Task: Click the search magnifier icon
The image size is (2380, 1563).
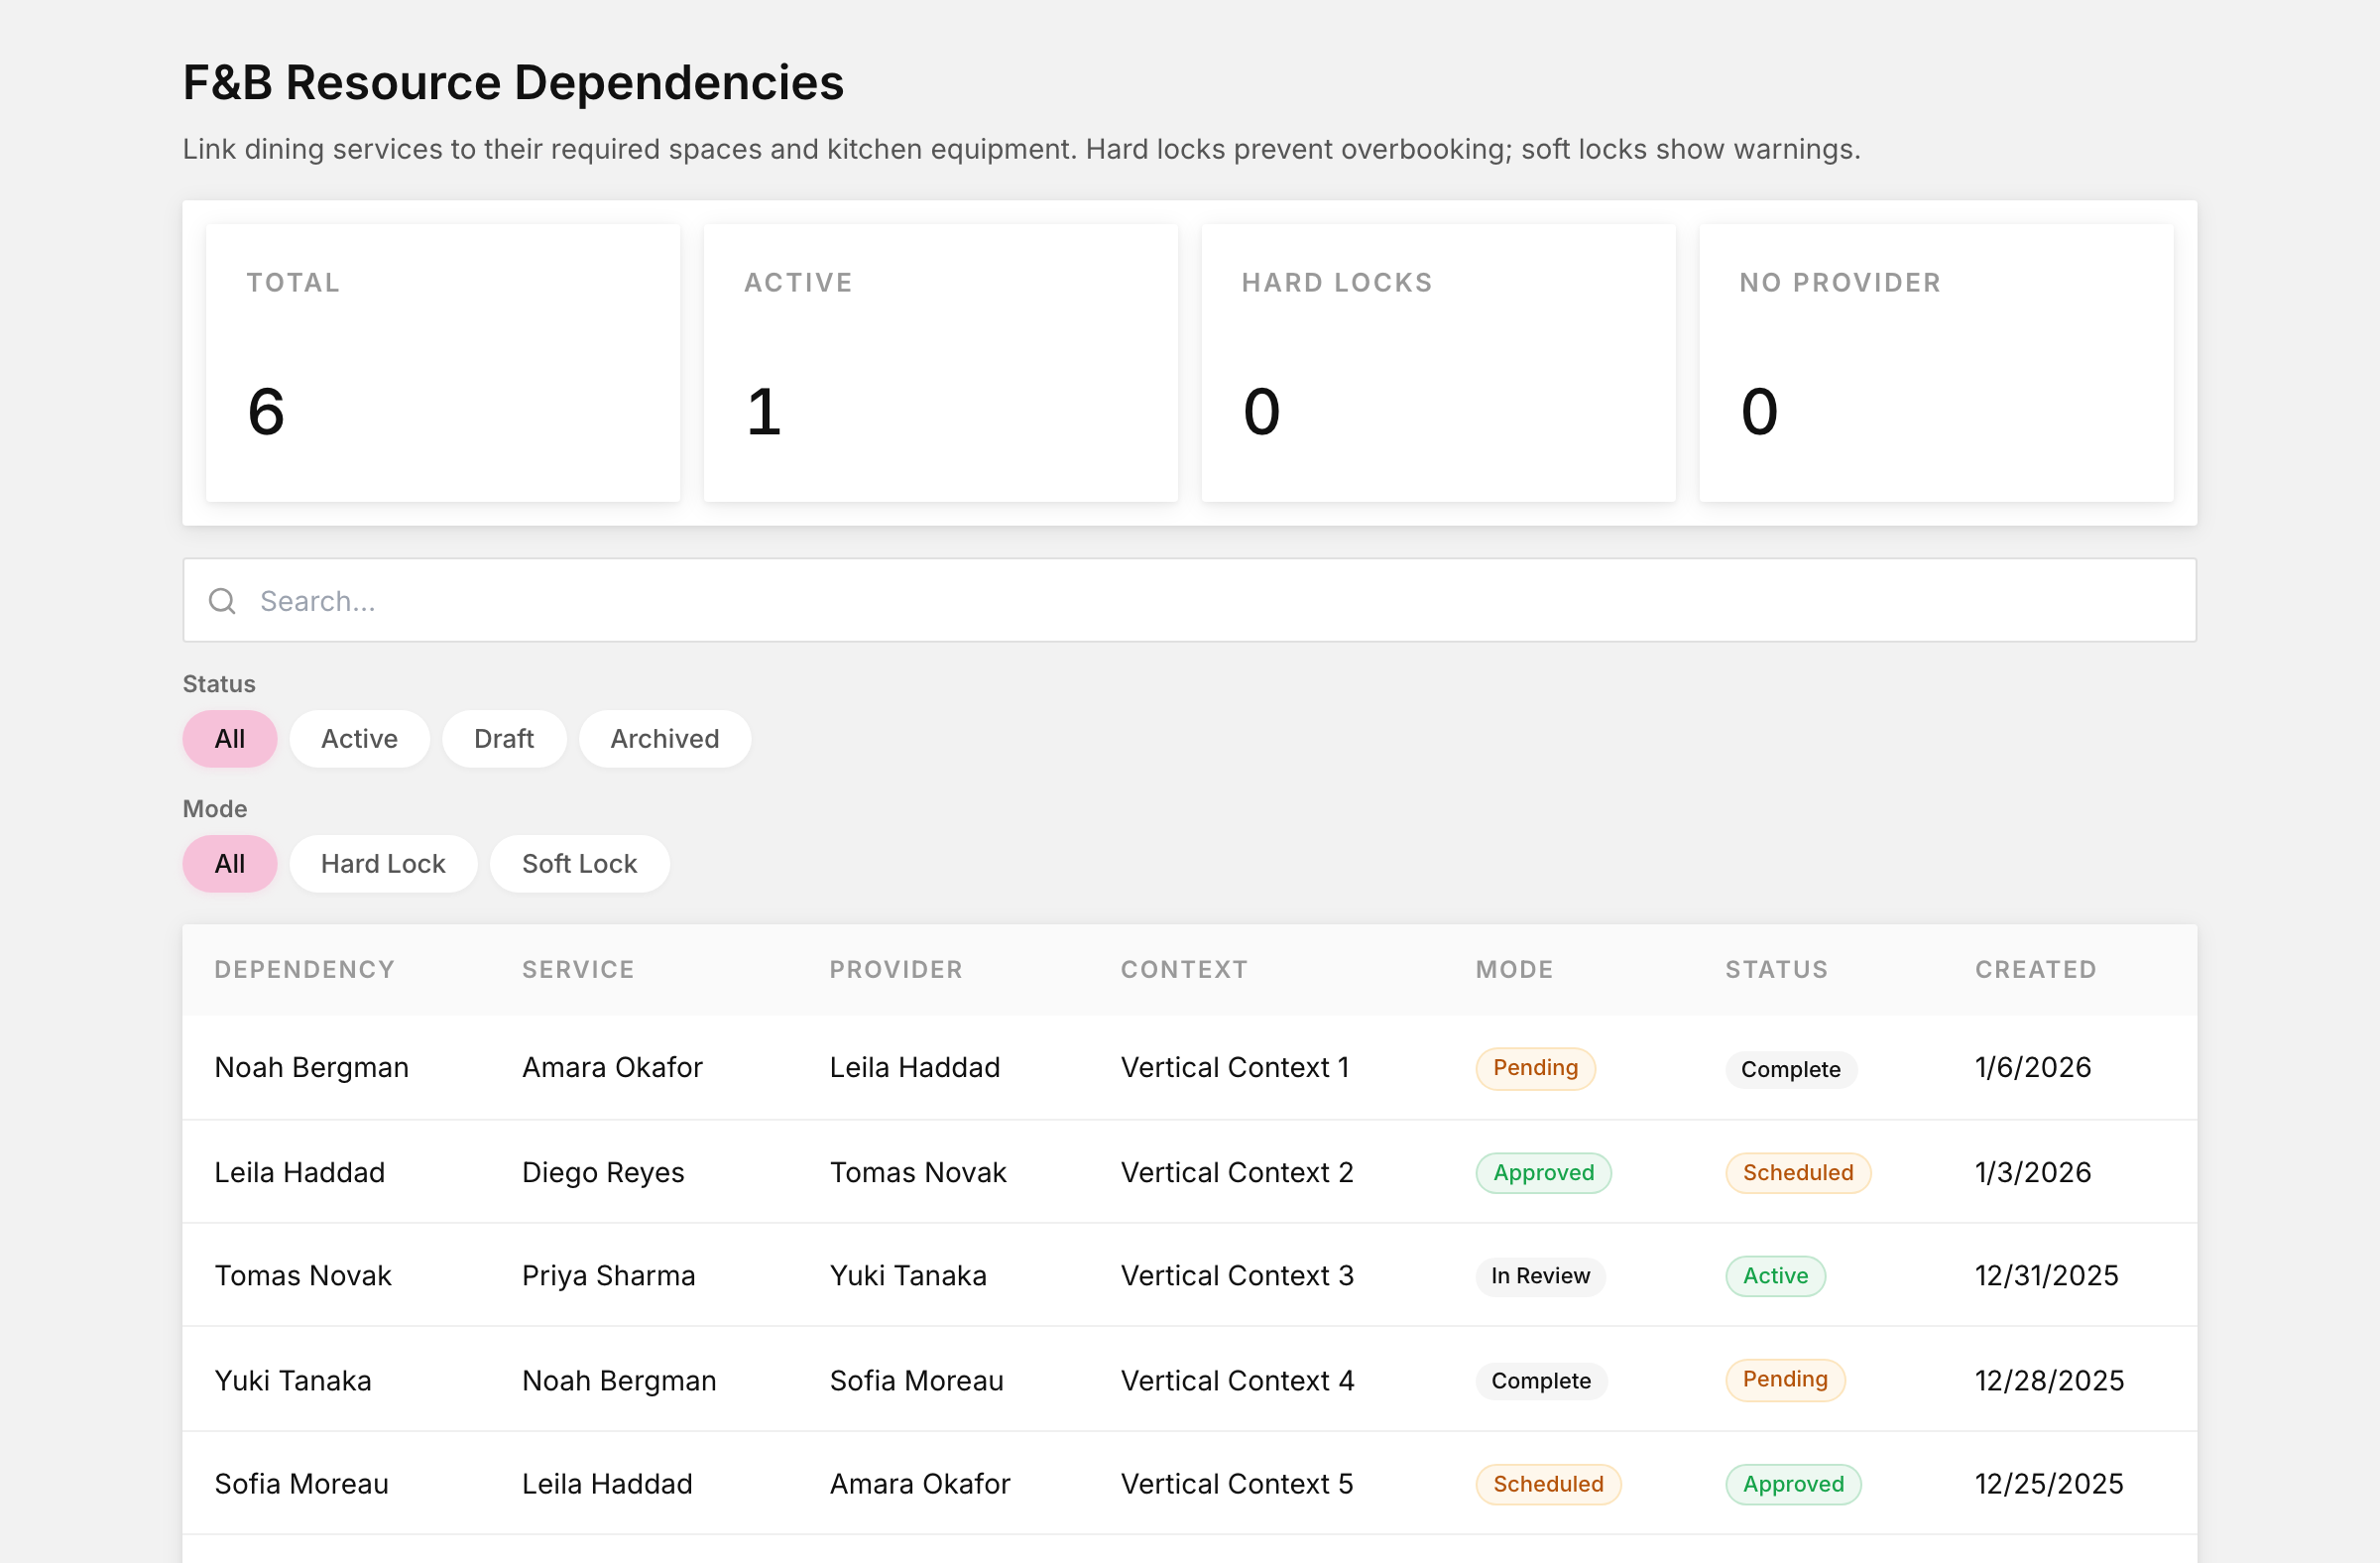Action: click(x=222, y=601)
